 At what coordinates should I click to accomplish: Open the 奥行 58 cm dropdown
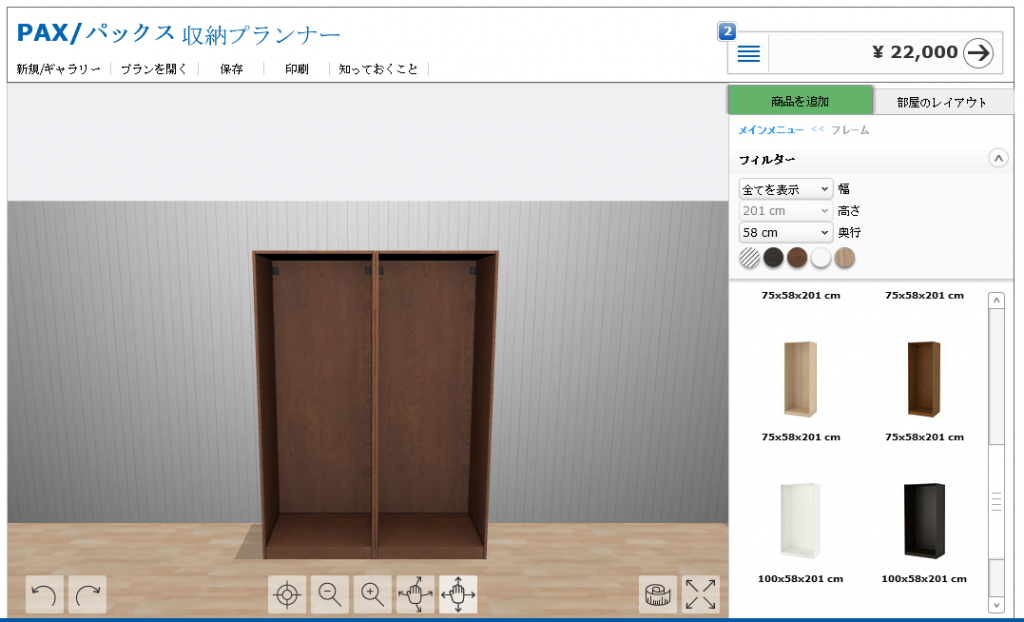pyautogui.click(x=786, y=232)
